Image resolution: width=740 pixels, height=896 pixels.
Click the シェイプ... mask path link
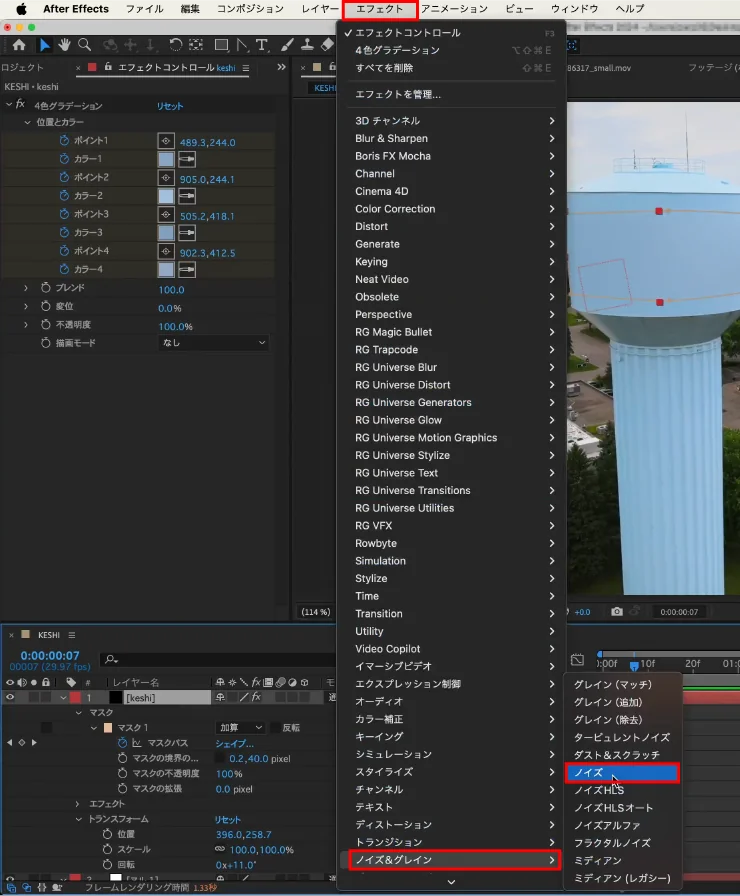(x=234, y=743)
